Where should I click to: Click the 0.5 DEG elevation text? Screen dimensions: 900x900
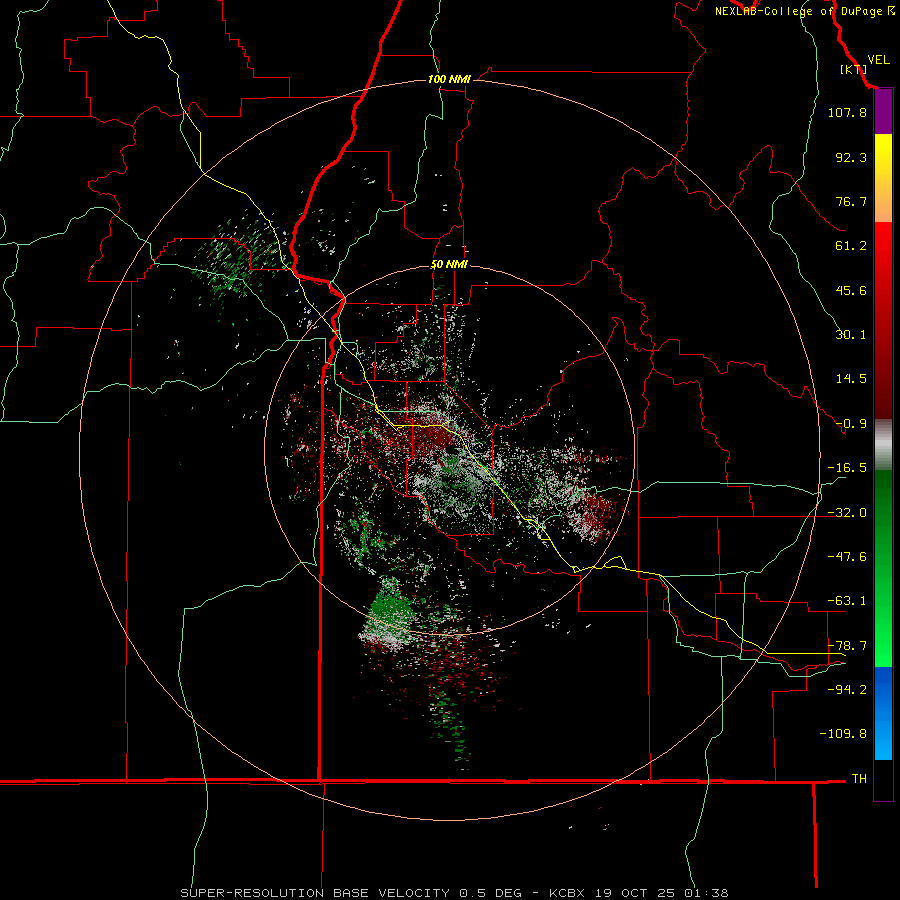pyautogui.click(x=491, y=893)
